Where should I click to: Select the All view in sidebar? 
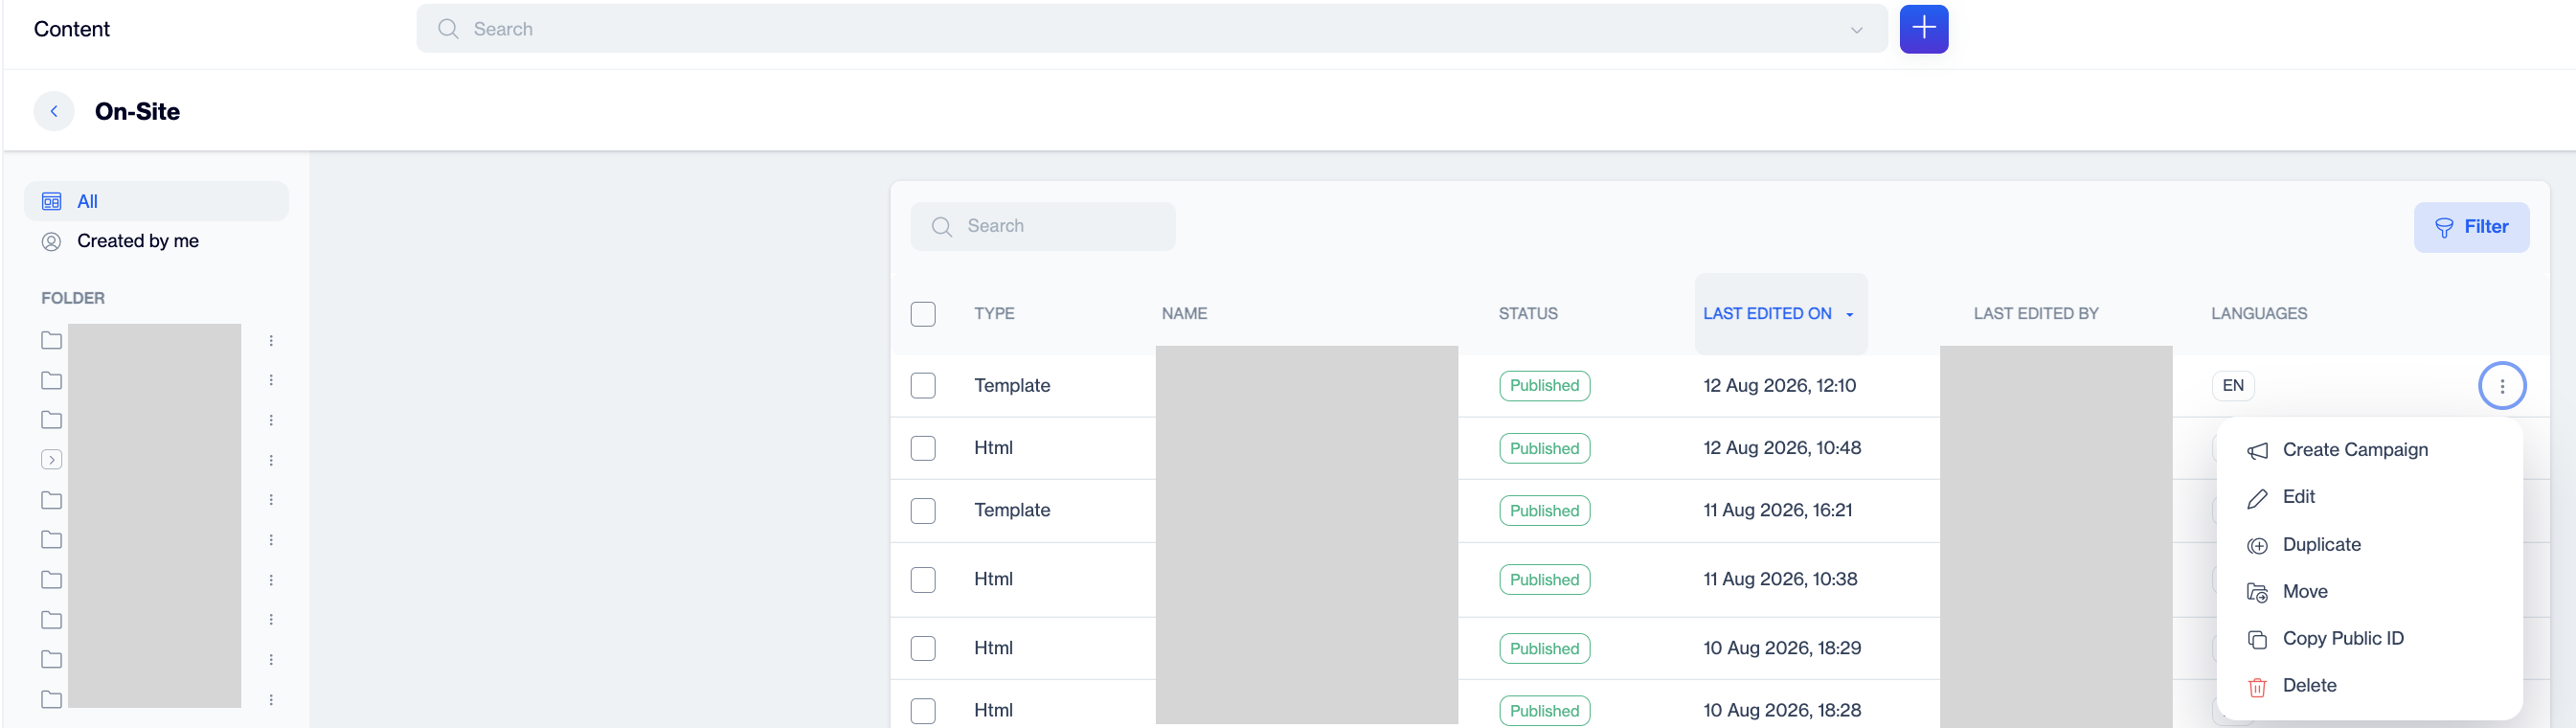(x=157, y=202)
